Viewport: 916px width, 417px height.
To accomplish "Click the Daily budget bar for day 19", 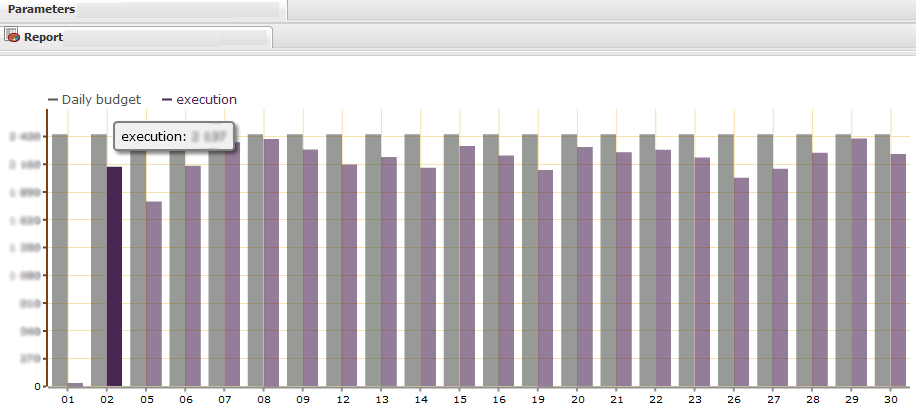I will [x=529, y=260].
